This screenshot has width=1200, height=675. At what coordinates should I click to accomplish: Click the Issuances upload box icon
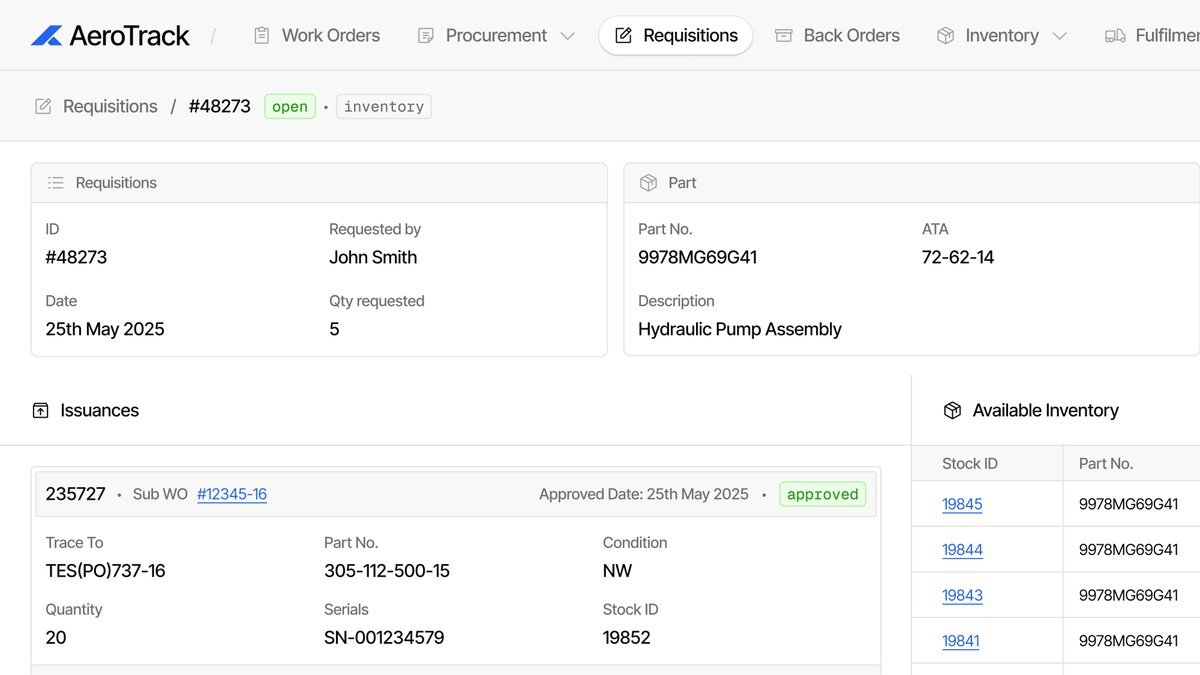[x=41, y=411]
